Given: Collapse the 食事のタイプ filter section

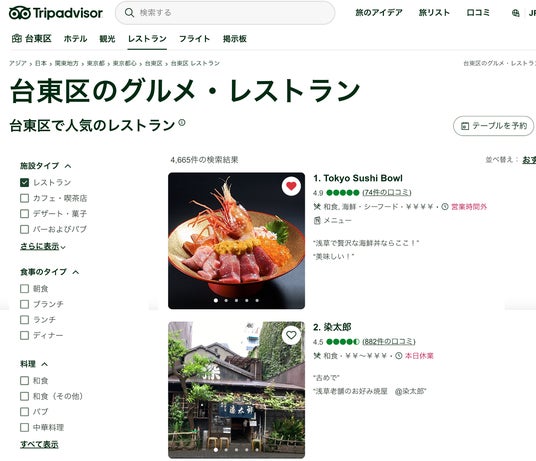Looking at the screenshot, I should point(76,272).
